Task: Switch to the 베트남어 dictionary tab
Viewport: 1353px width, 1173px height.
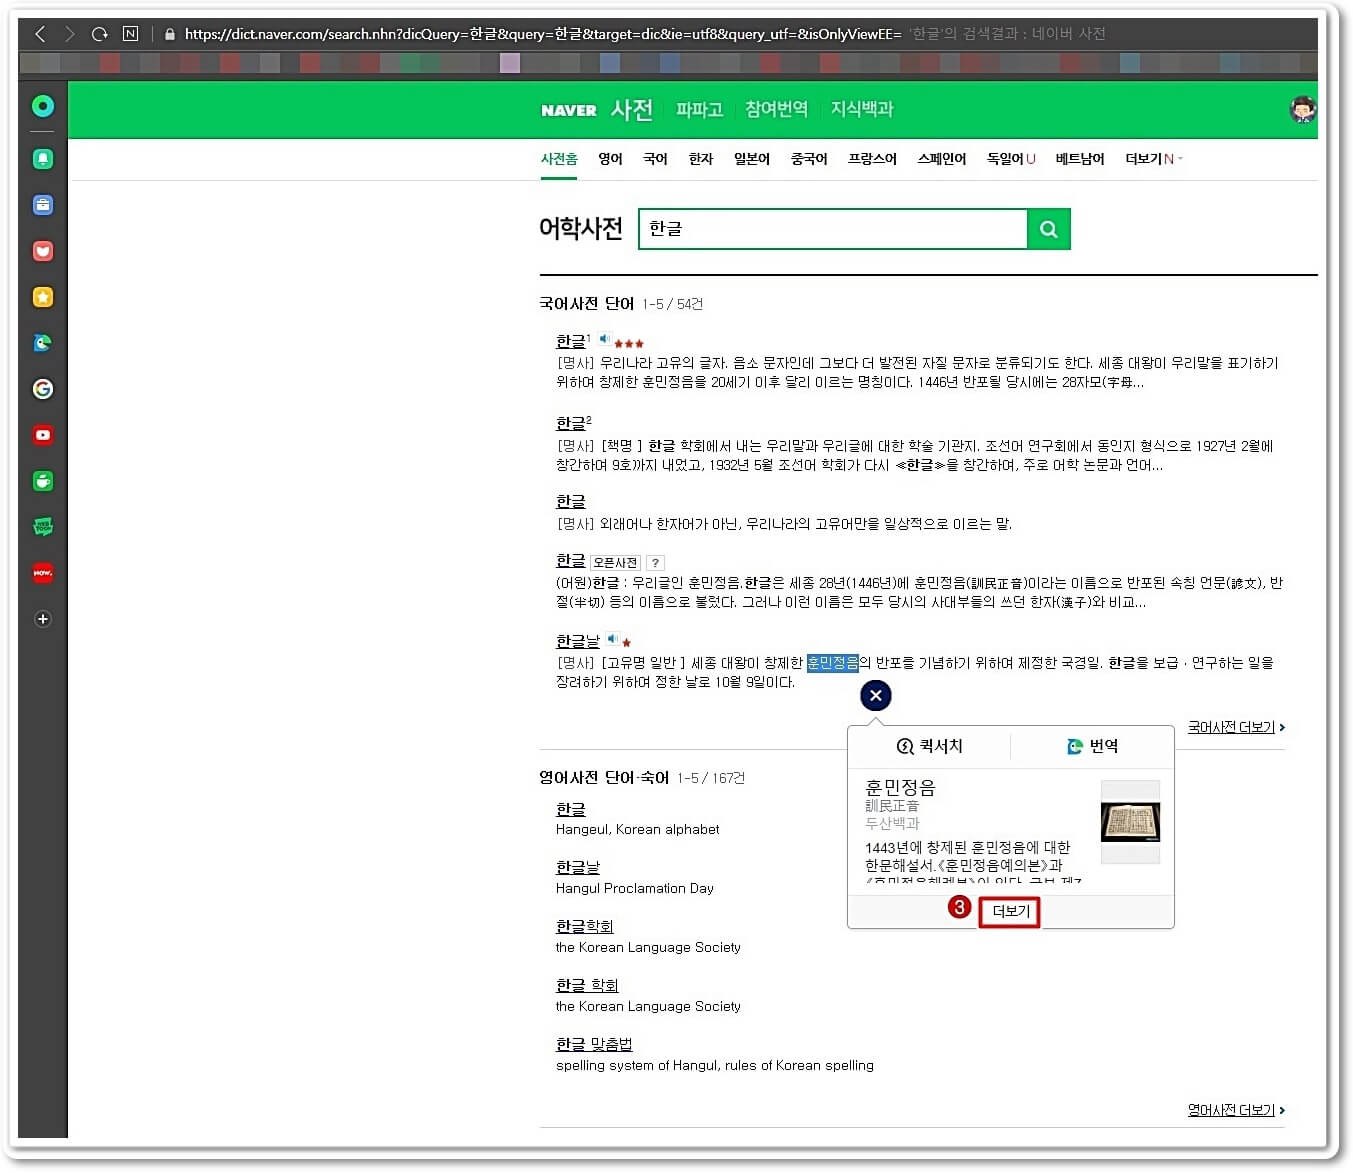Action: (1080, 159)
